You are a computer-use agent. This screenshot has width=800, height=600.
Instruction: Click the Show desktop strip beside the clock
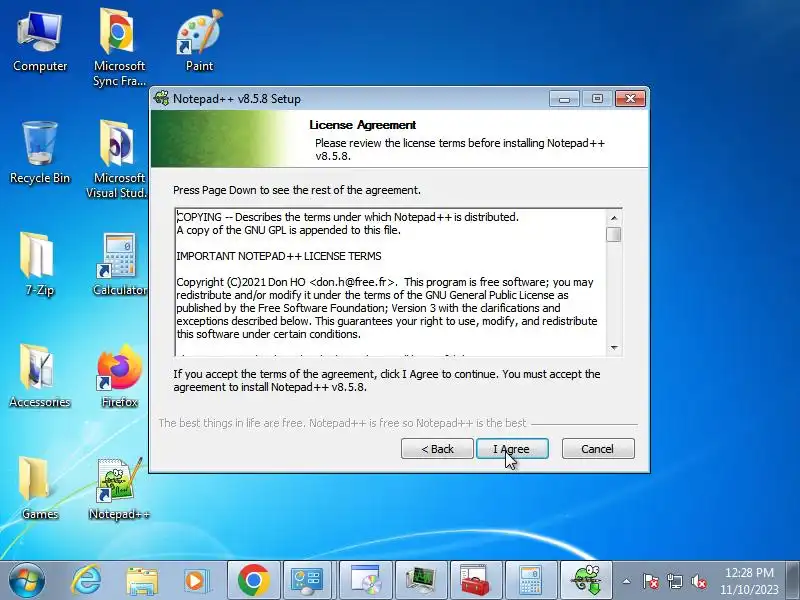(x=793, y=581)
